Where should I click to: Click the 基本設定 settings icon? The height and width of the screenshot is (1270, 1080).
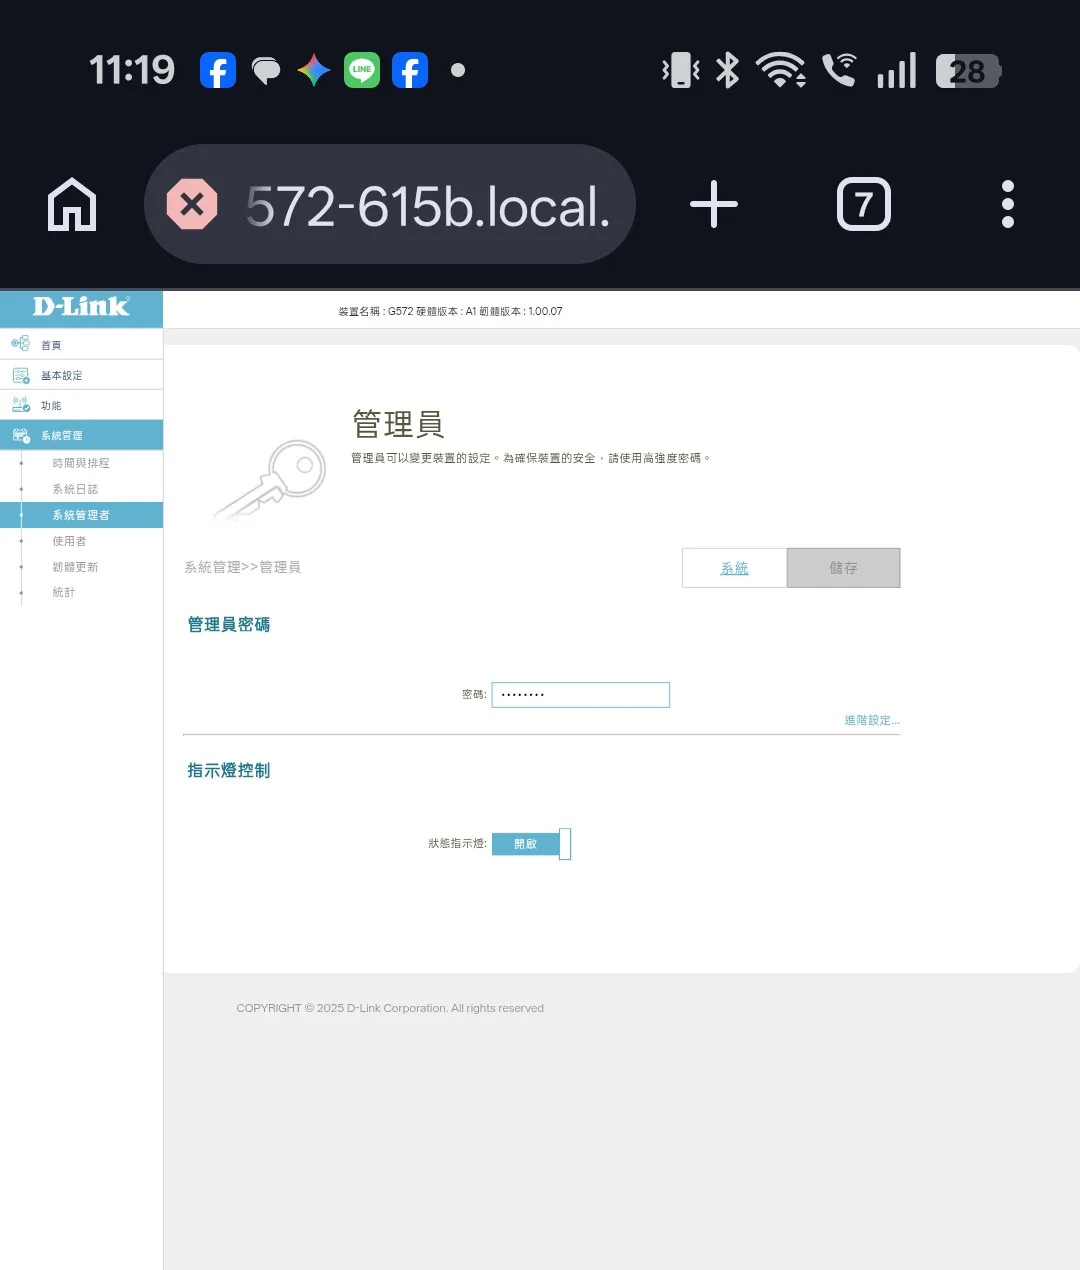[20, 375]
